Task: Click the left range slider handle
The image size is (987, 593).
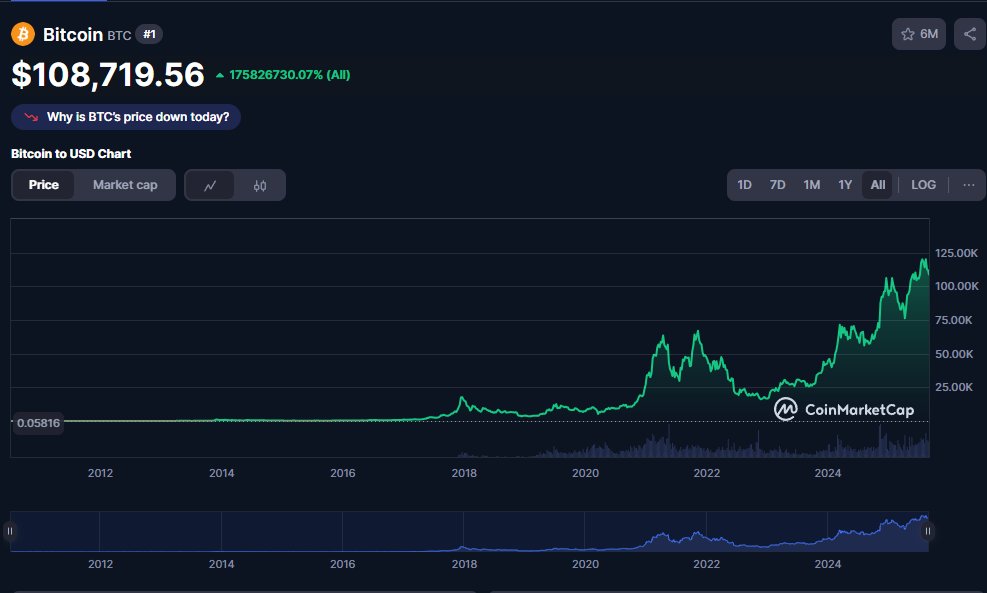Action: pos(9,531)
